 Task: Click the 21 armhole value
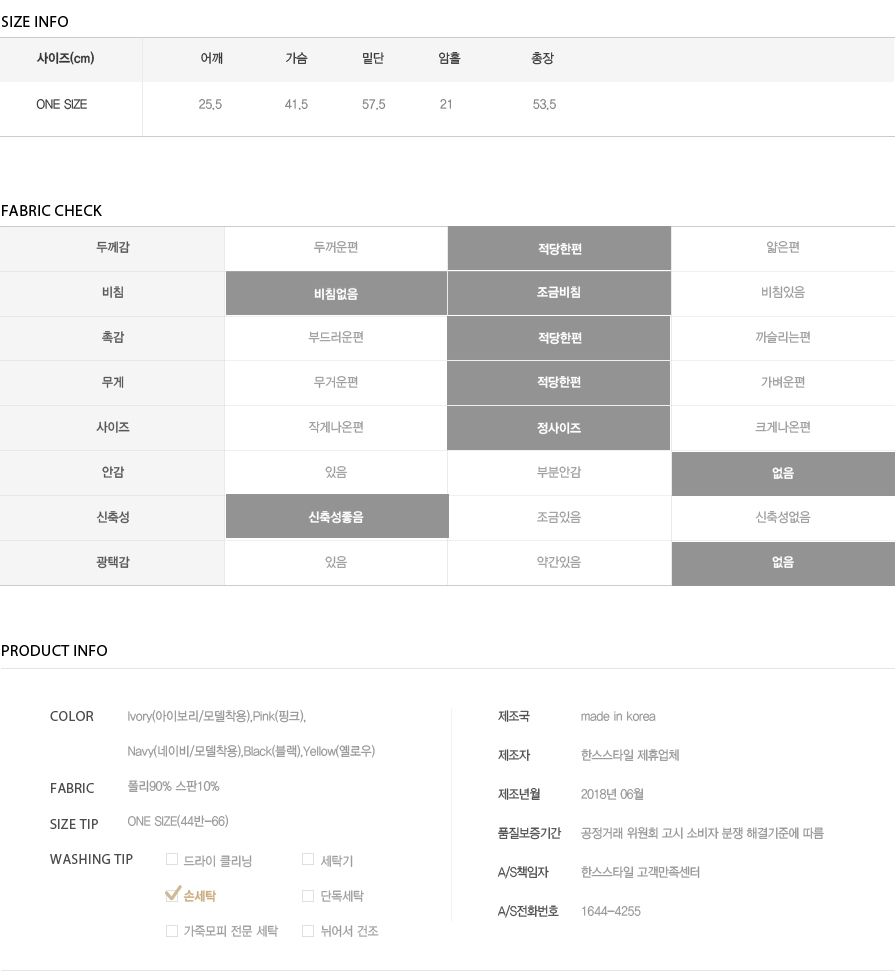[x=446, y=105]
